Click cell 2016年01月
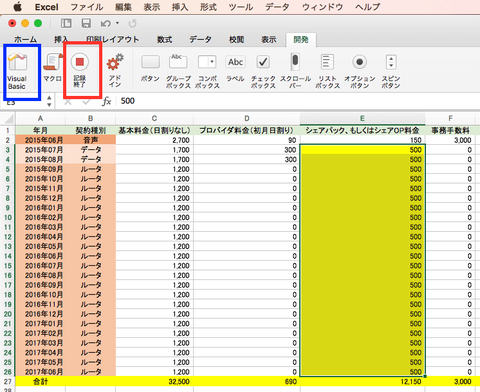The image size is (480, 392). [40, 208]
